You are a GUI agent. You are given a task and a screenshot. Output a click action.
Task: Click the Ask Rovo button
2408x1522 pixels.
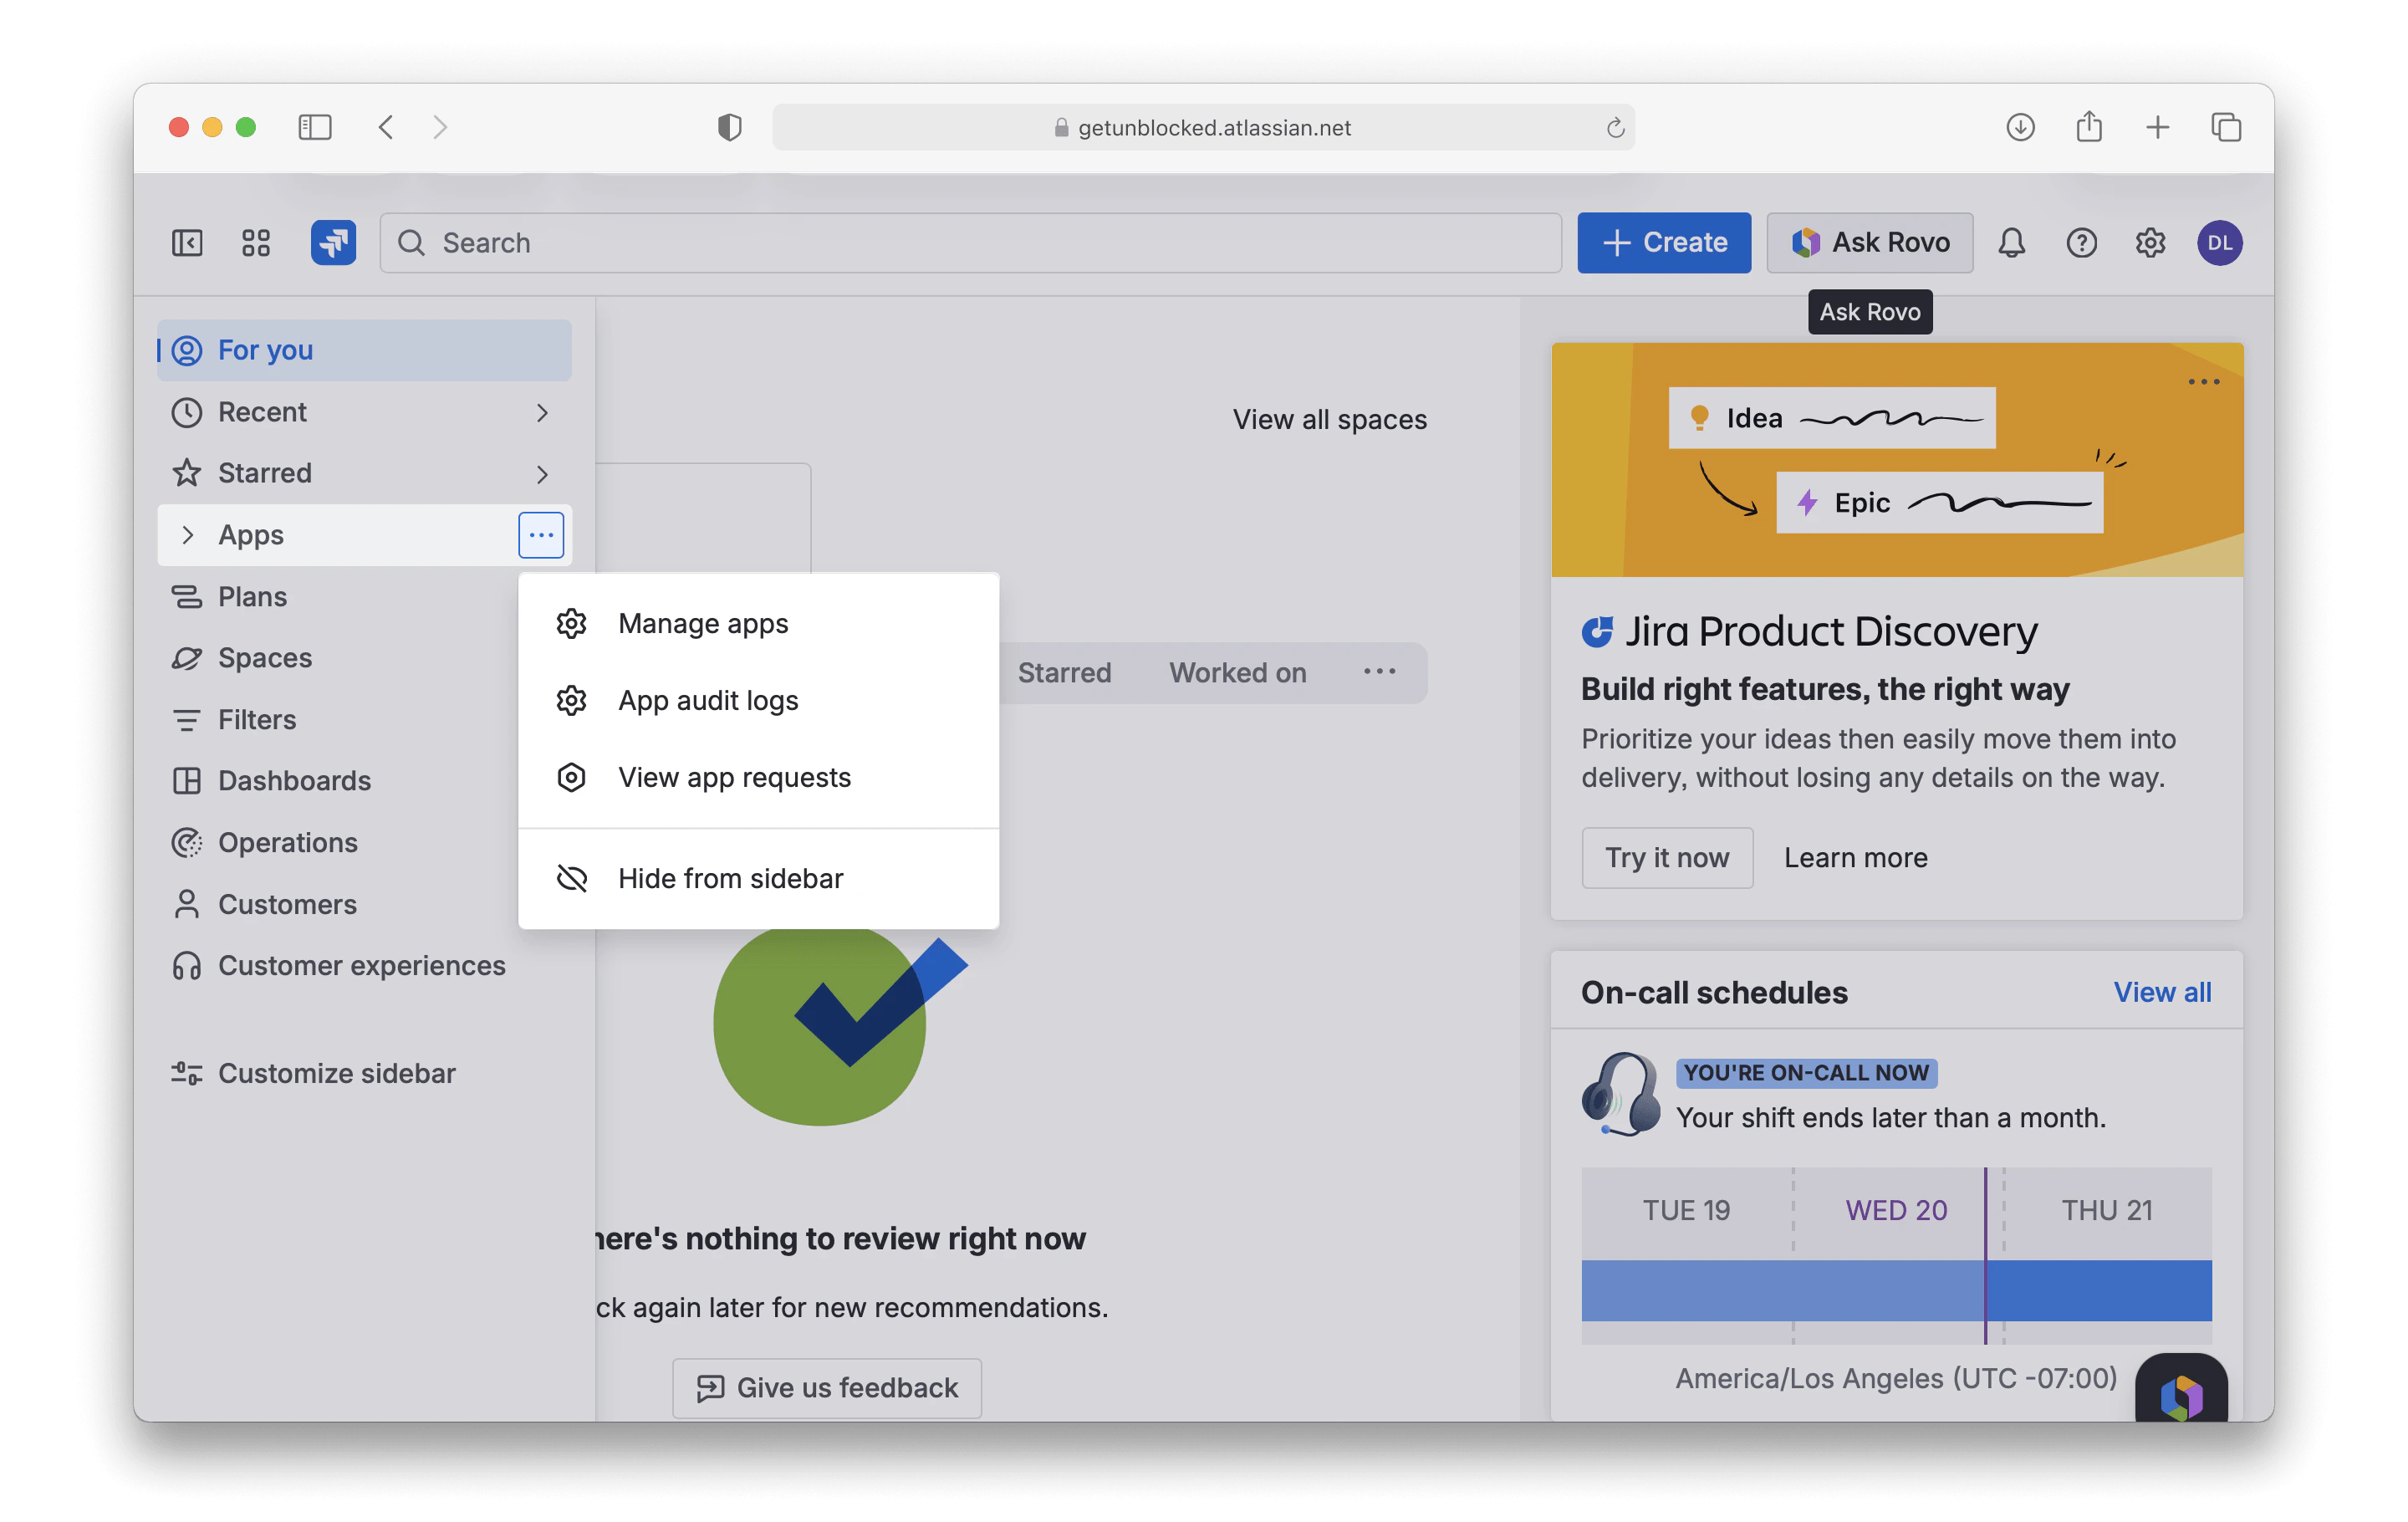pos(1869,242)
